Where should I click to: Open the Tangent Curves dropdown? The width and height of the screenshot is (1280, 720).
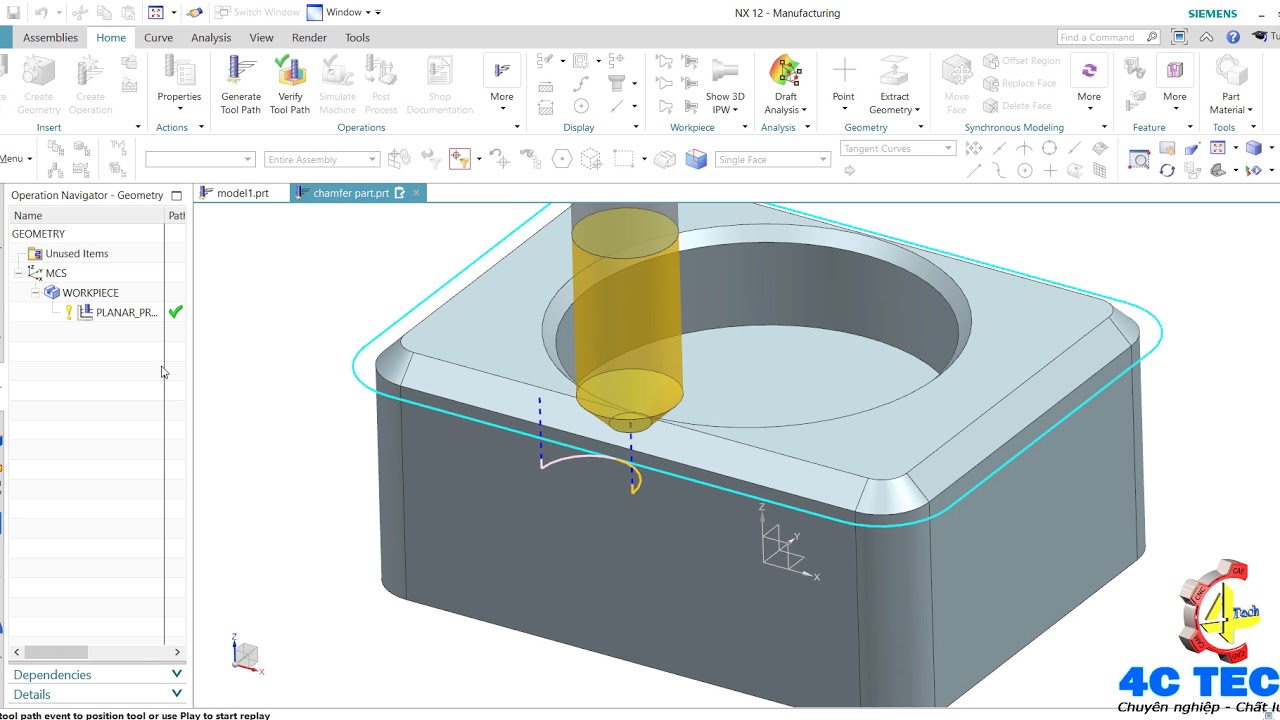[898, 148]
